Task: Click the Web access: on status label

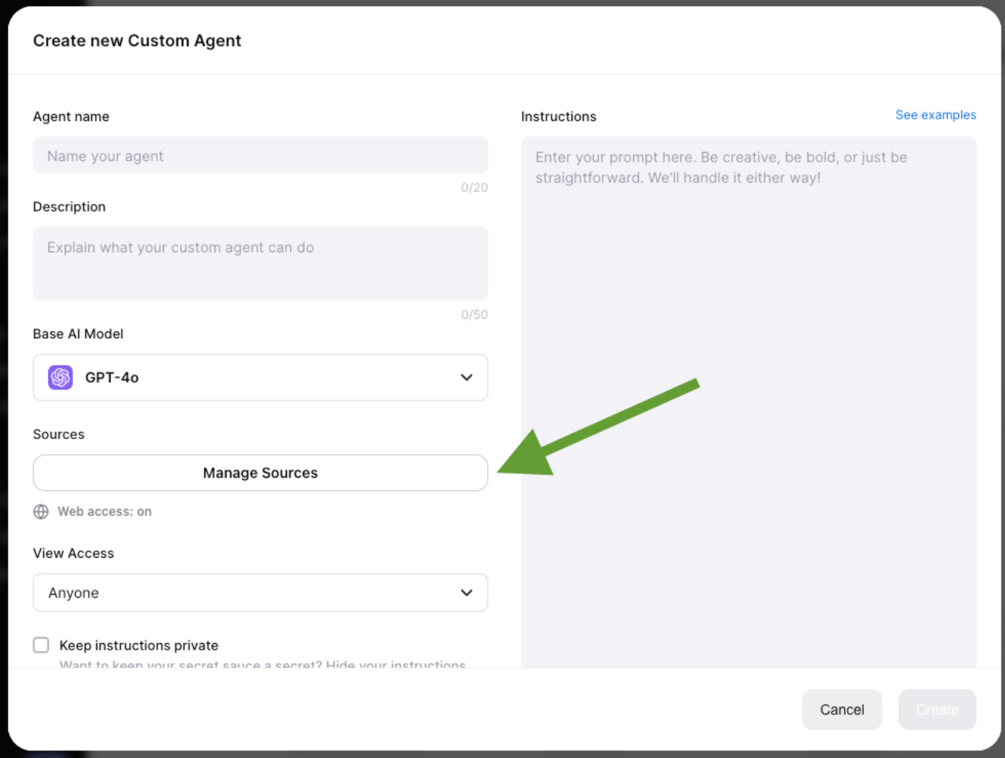Action: coord(103,511)
